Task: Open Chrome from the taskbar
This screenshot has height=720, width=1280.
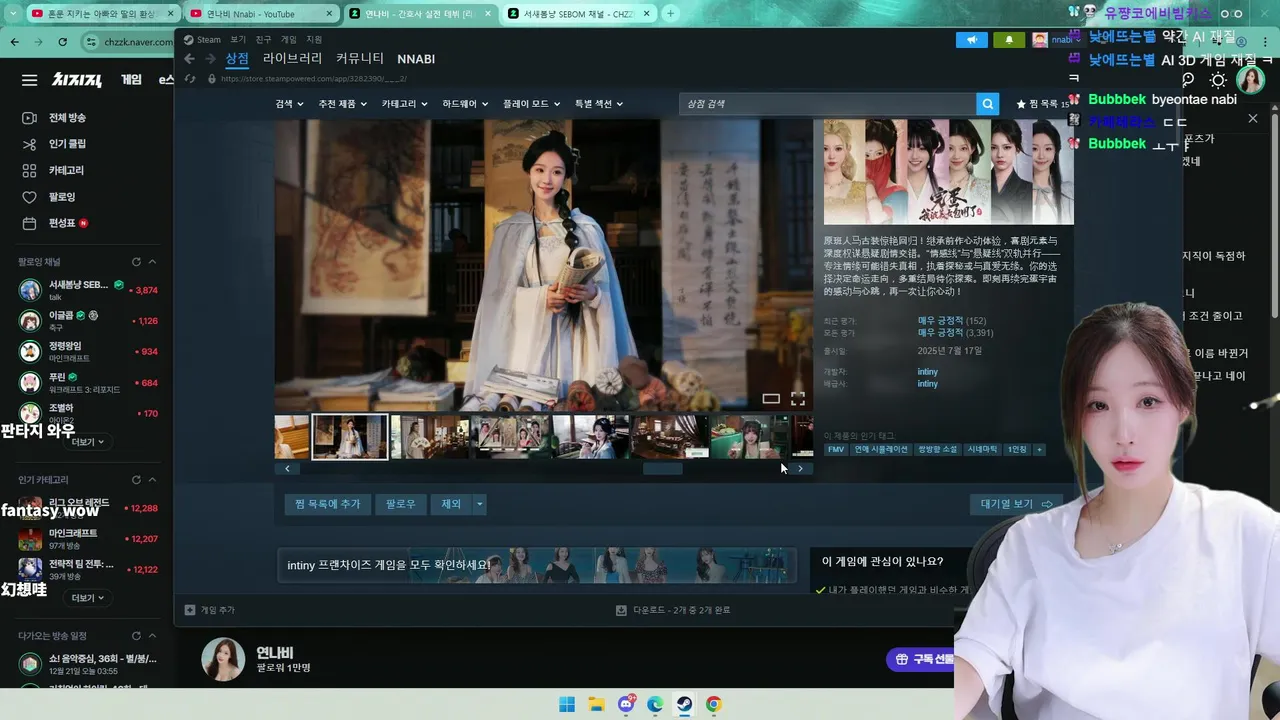Action: pyautogui.click(x=713, y=704)
